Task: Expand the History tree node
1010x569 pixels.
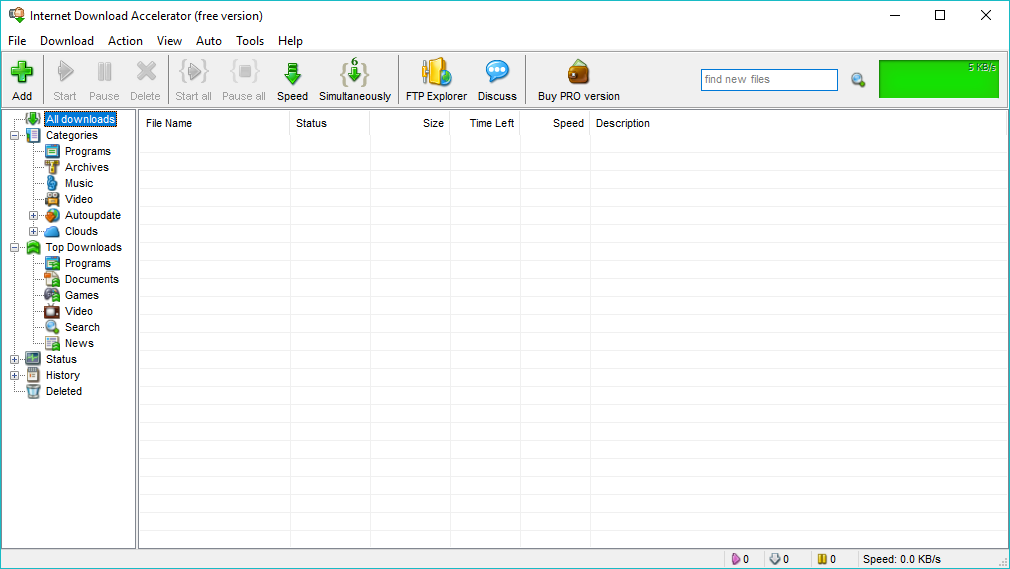Action: click(x=15, y=375)
